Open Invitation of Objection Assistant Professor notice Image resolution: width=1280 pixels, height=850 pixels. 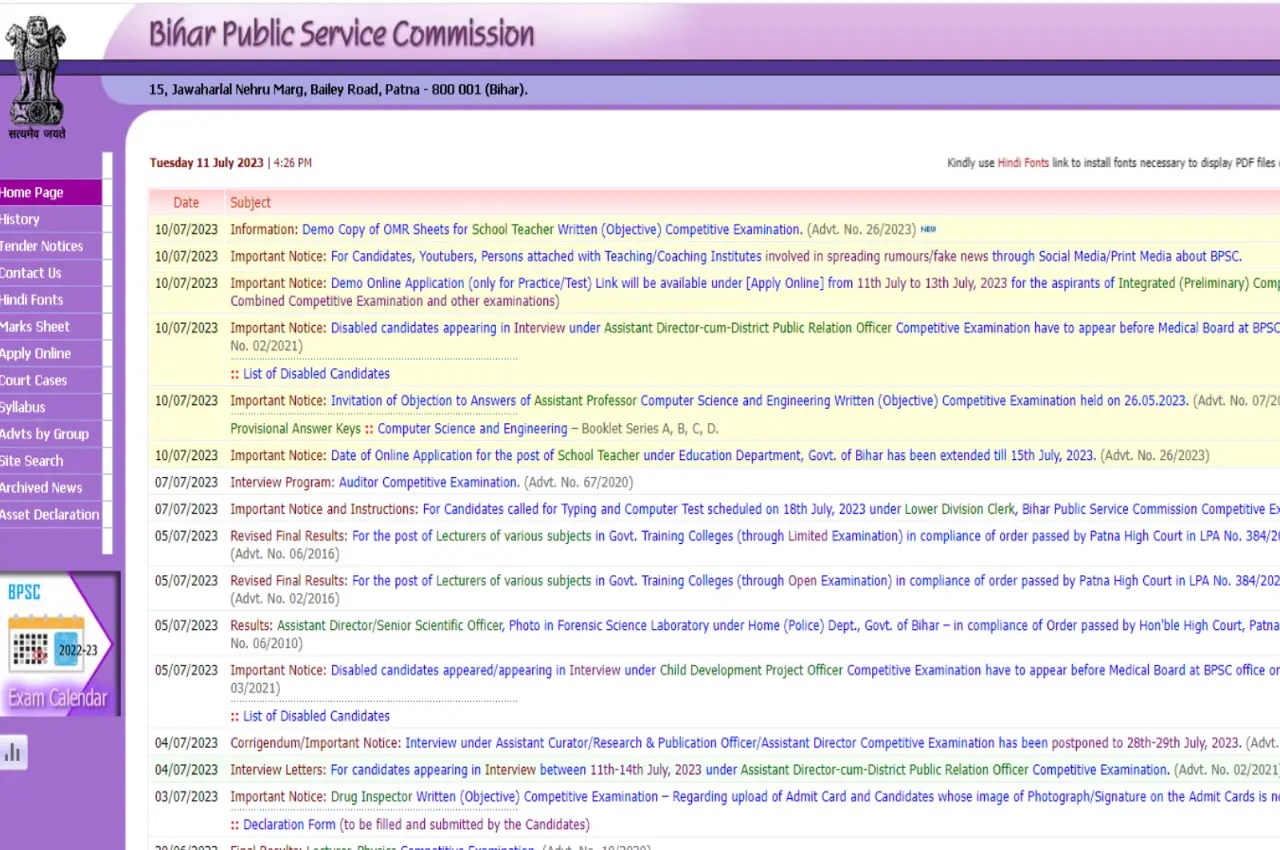pos(759,401)
